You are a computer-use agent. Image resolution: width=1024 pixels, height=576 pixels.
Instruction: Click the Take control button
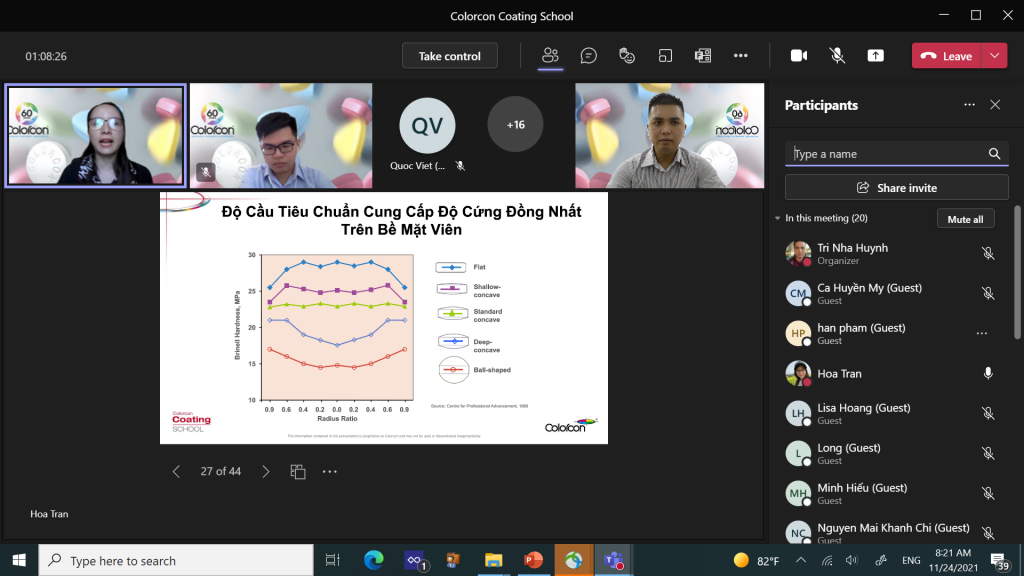[x=449, y=56]
